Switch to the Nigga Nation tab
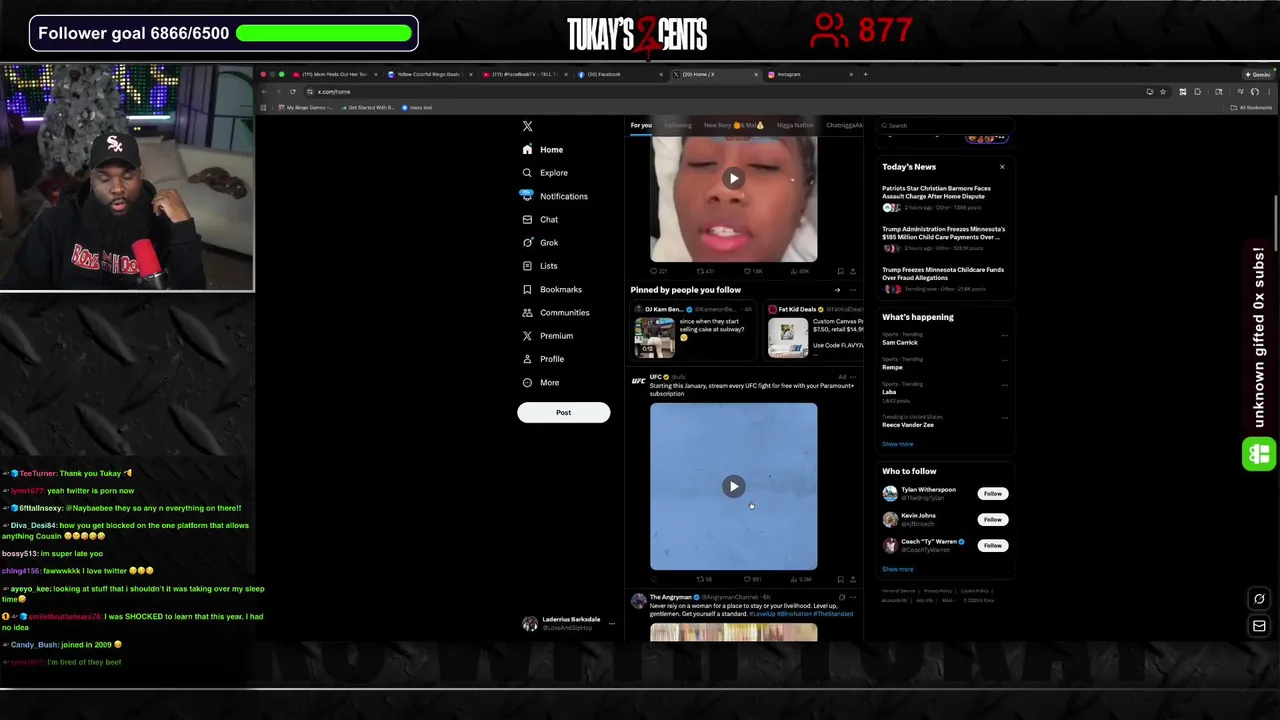The image size is (1280, 720). pos(795,125)
